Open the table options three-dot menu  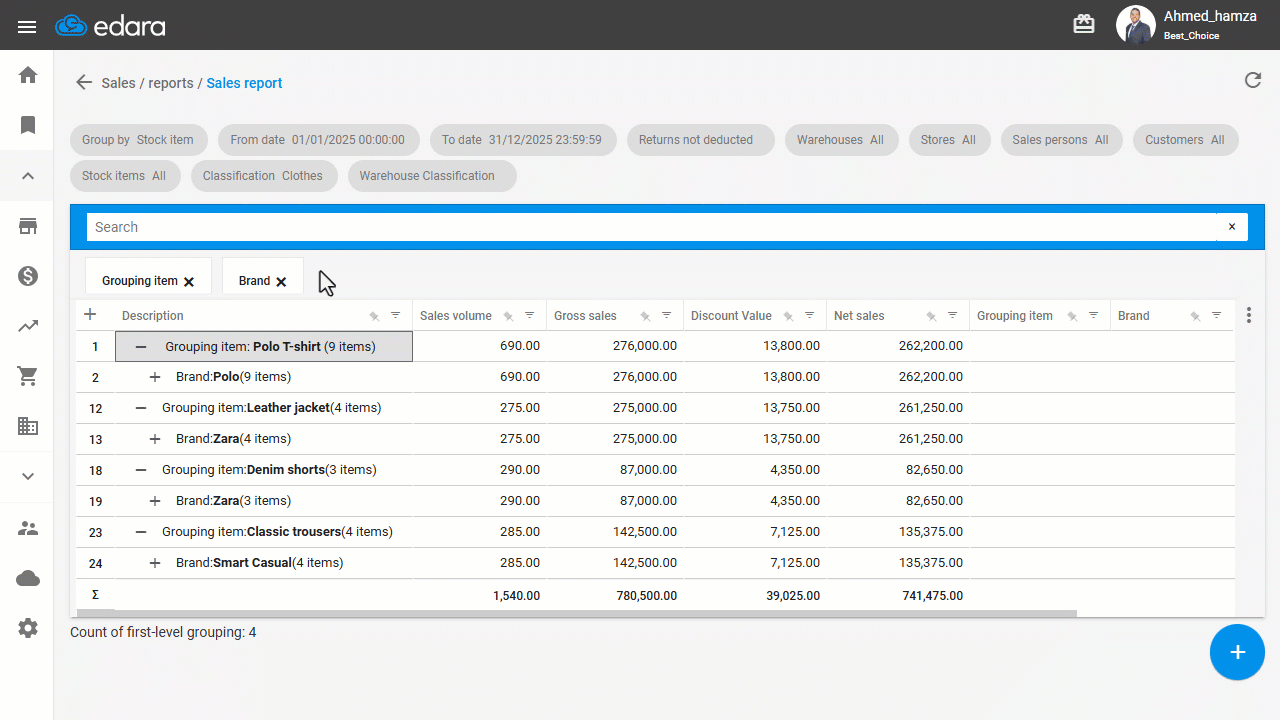tap(1249, 315)
